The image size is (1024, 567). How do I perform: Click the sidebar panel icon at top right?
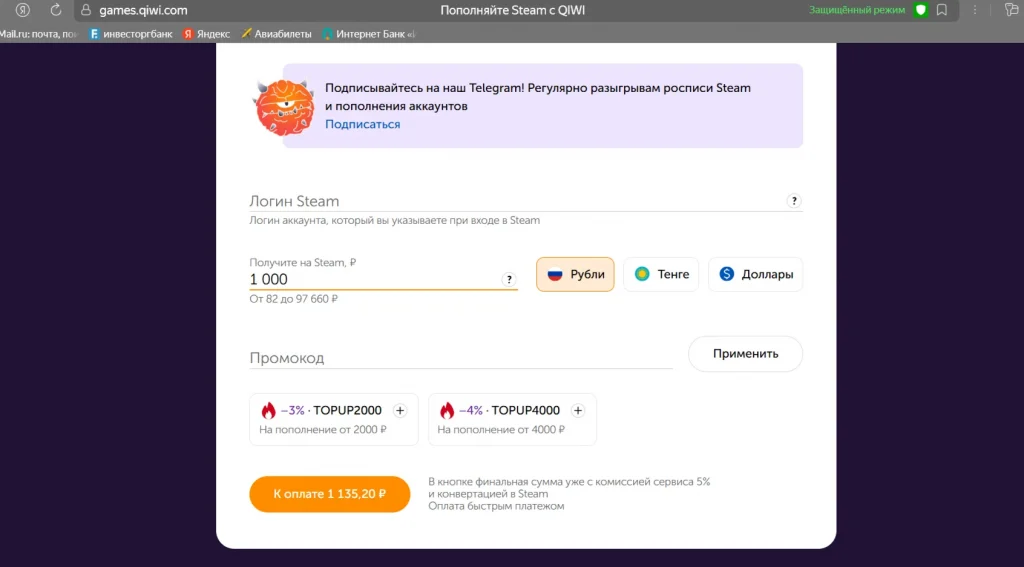click(x=1012, y=10)
